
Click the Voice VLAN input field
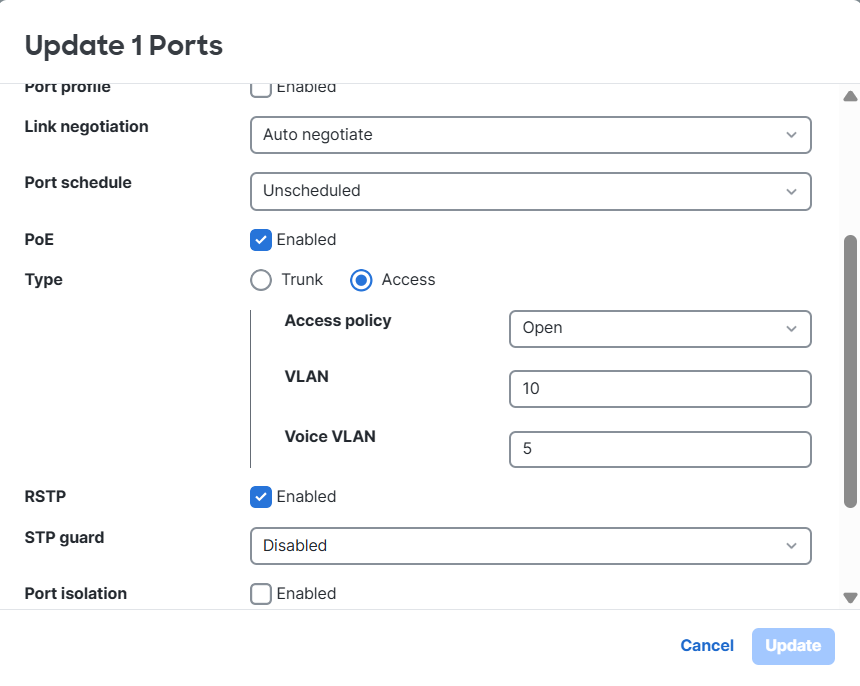tap(660, 449)
